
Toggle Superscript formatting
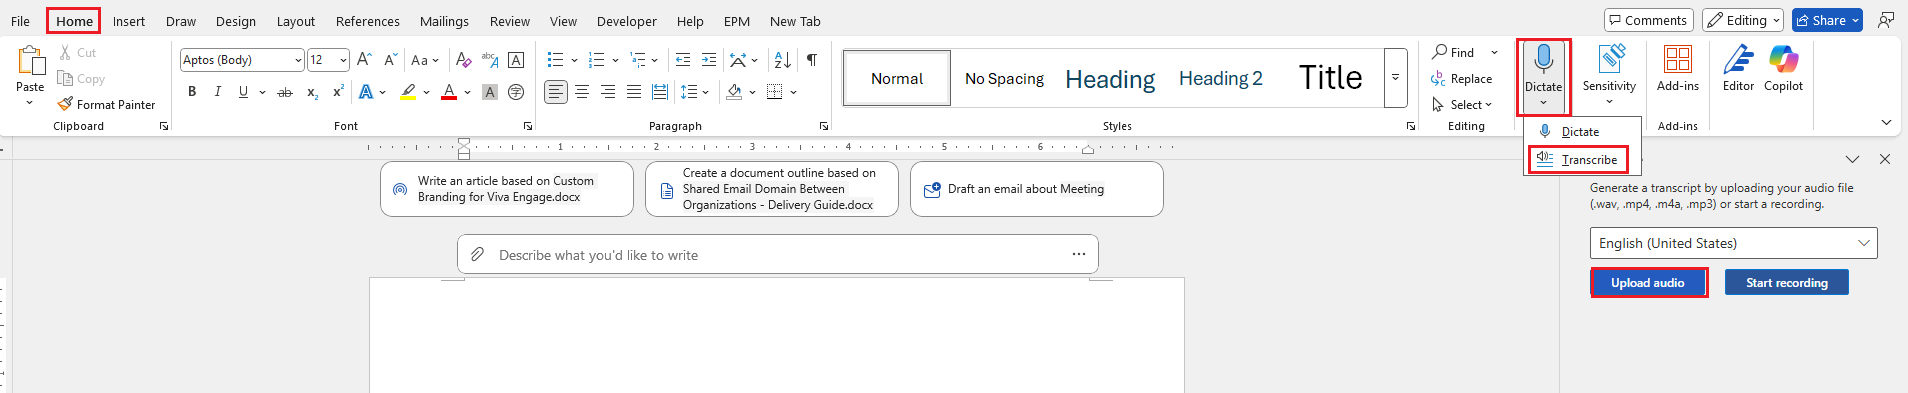coord(338,92)
